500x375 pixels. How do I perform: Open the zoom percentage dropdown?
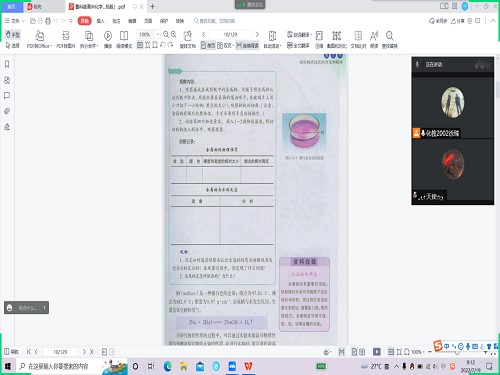coord(157,34)
